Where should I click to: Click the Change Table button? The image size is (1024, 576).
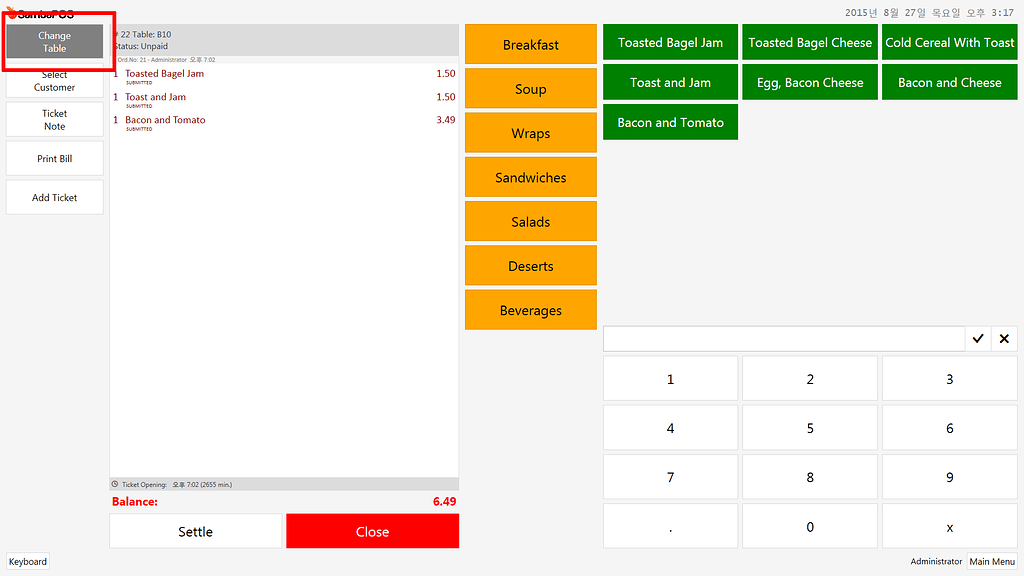(54, 41)
